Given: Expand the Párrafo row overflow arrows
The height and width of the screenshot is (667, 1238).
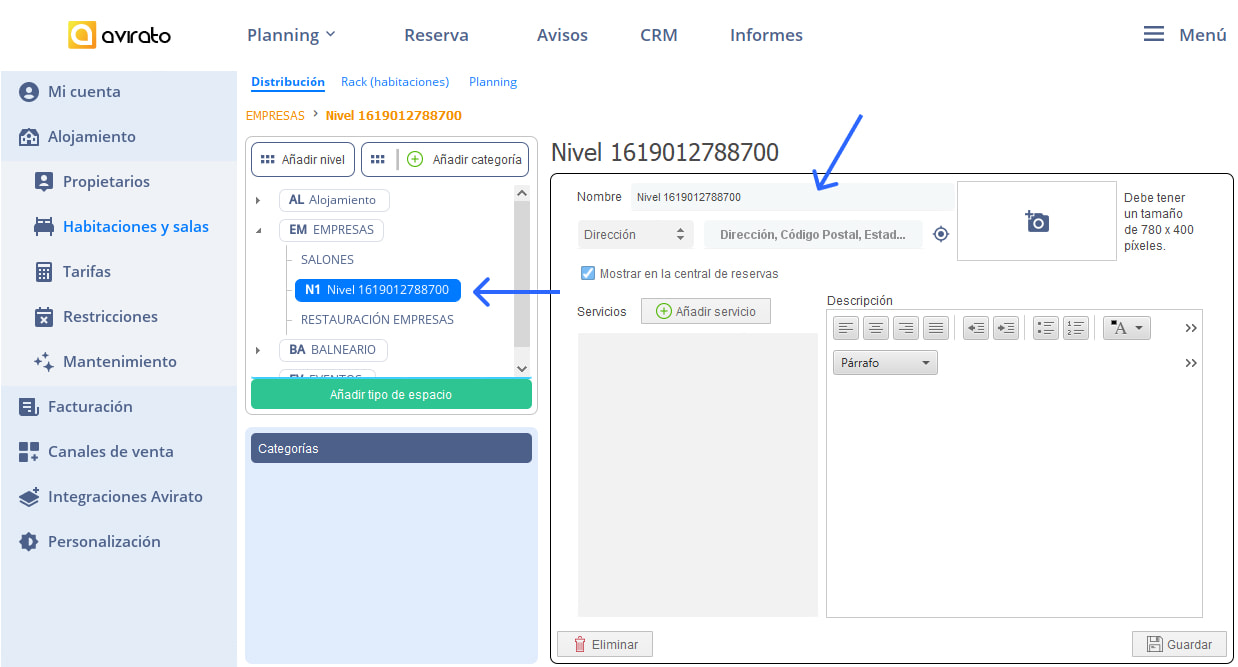Looking at the screenshot, I should pyautogui.click(x=1191, y=363).
